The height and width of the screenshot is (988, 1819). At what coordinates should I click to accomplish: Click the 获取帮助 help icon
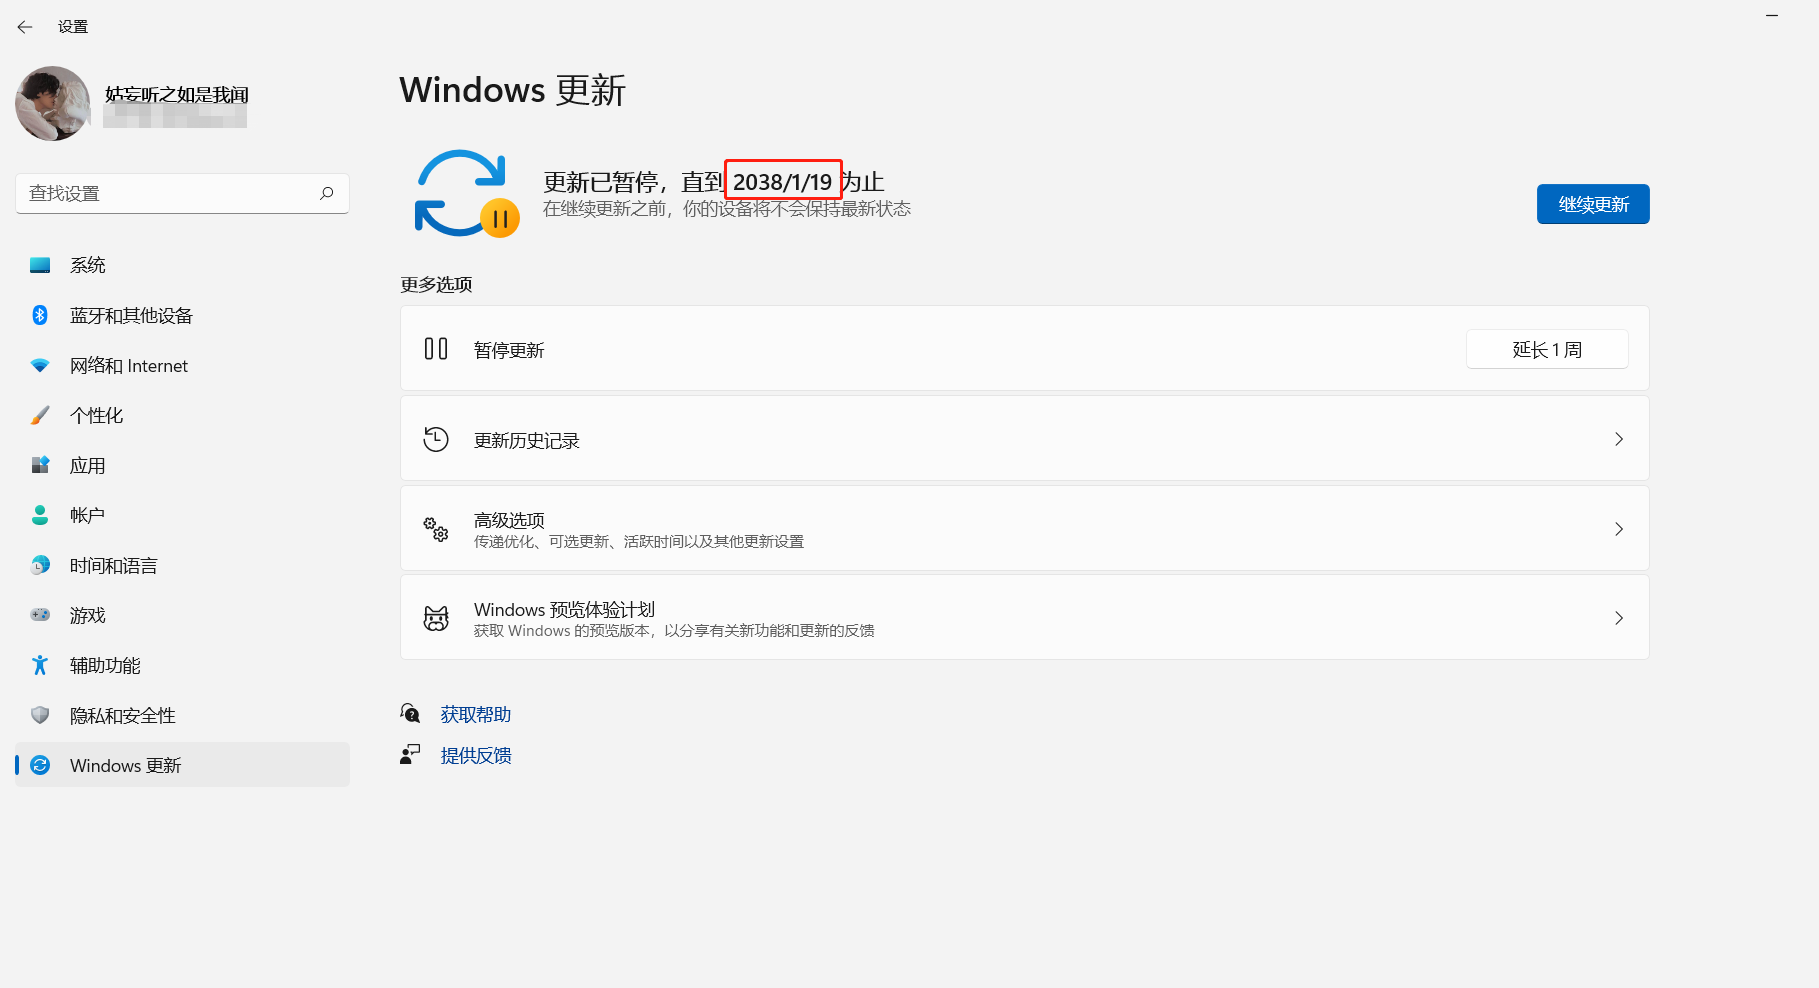point(410,713)
